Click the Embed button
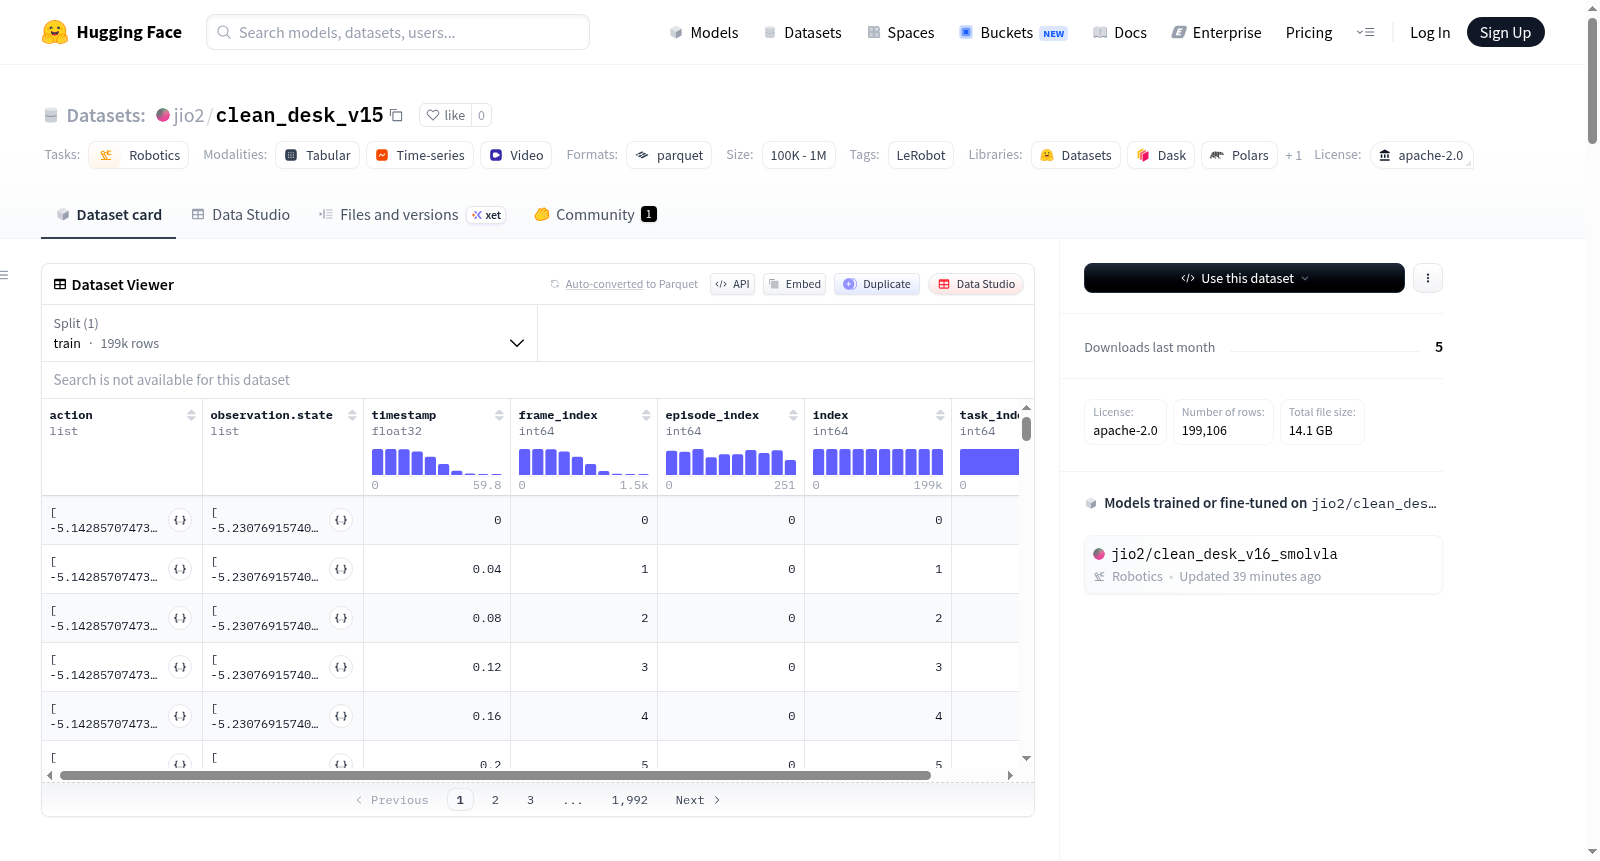Image resolution: width=1600 pixels, height=861 pixels. click(795, 284)
